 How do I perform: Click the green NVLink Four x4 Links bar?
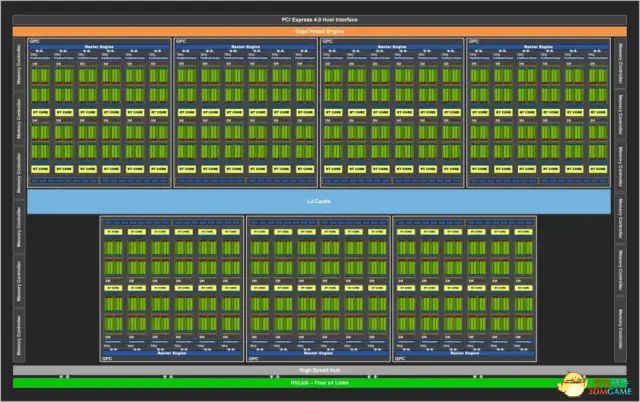click(x=320, y=383)
